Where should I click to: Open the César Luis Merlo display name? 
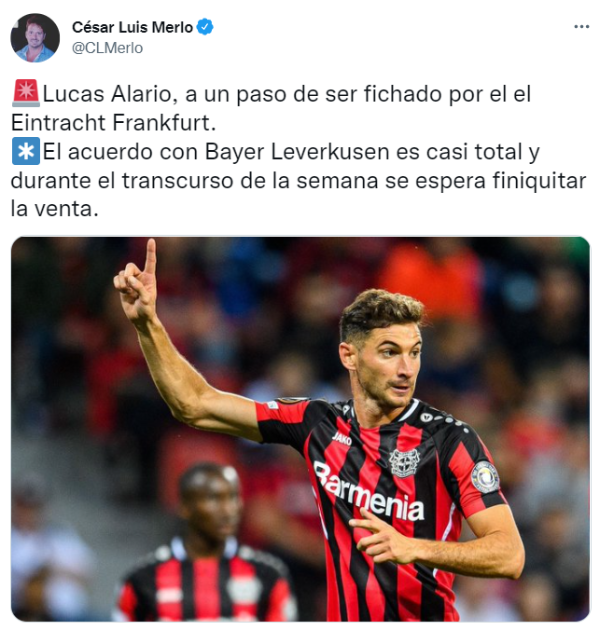(133, 27)
